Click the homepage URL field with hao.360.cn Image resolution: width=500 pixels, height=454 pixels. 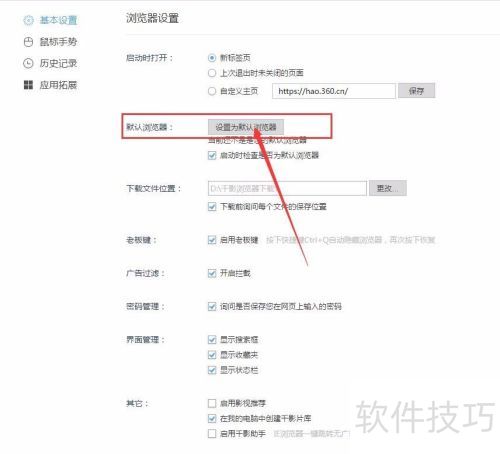[334, 91]
